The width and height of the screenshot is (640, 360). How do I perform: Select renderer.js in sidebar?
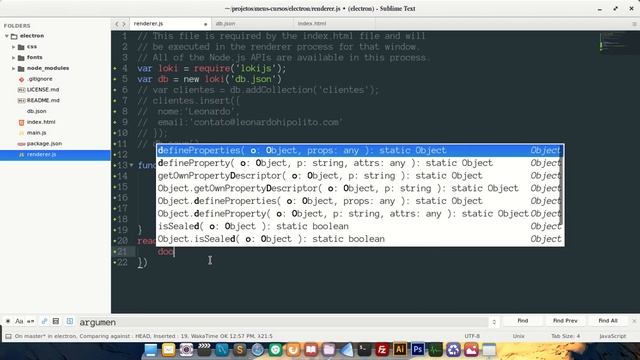(55, 155)
